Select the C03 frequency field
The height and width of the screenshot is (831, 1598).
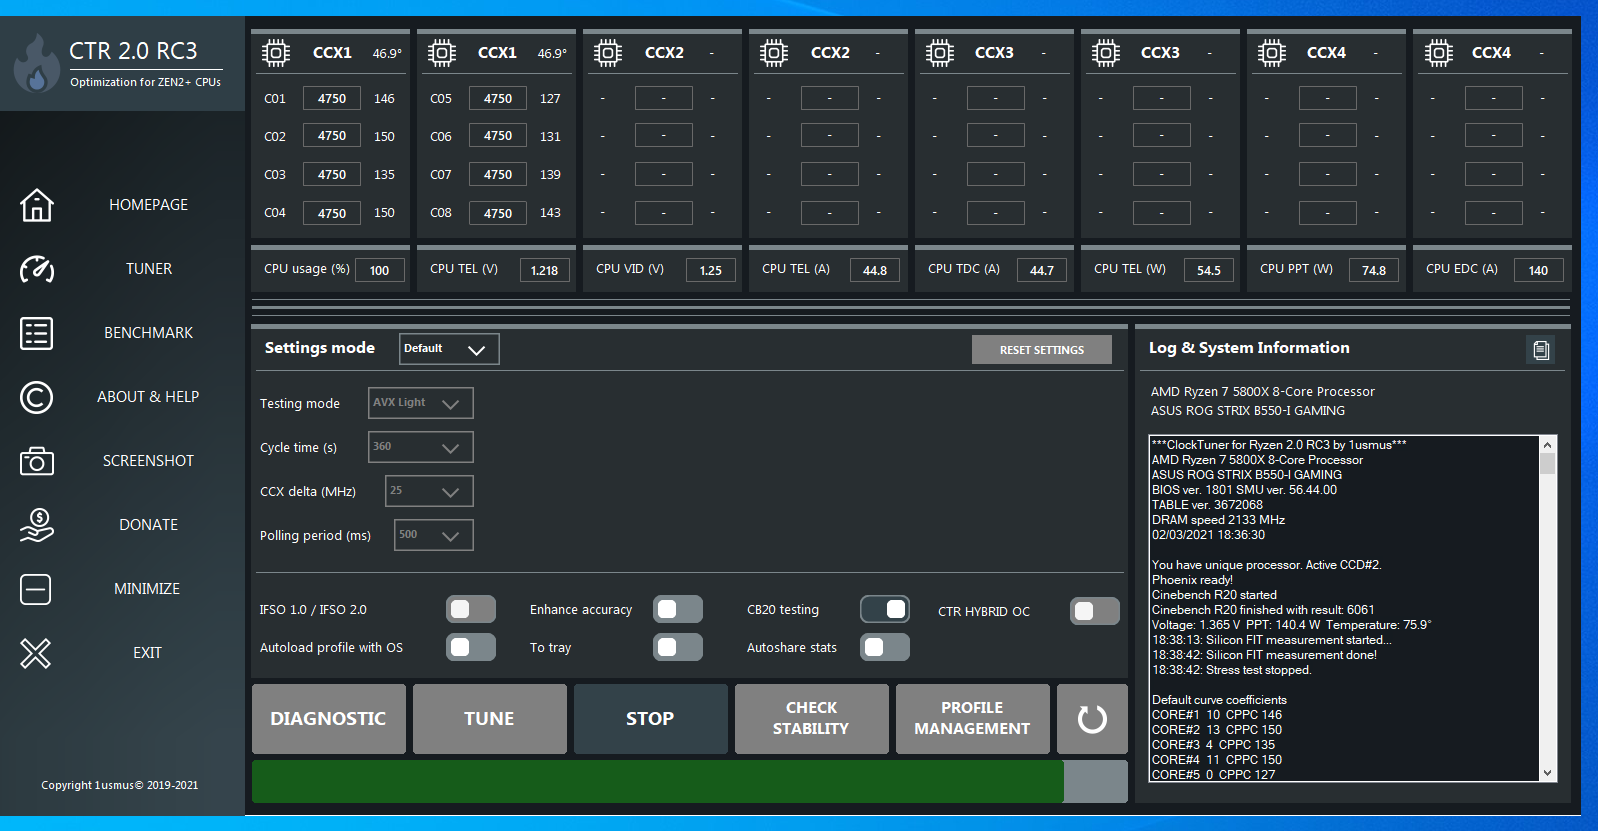pos(332,175)
